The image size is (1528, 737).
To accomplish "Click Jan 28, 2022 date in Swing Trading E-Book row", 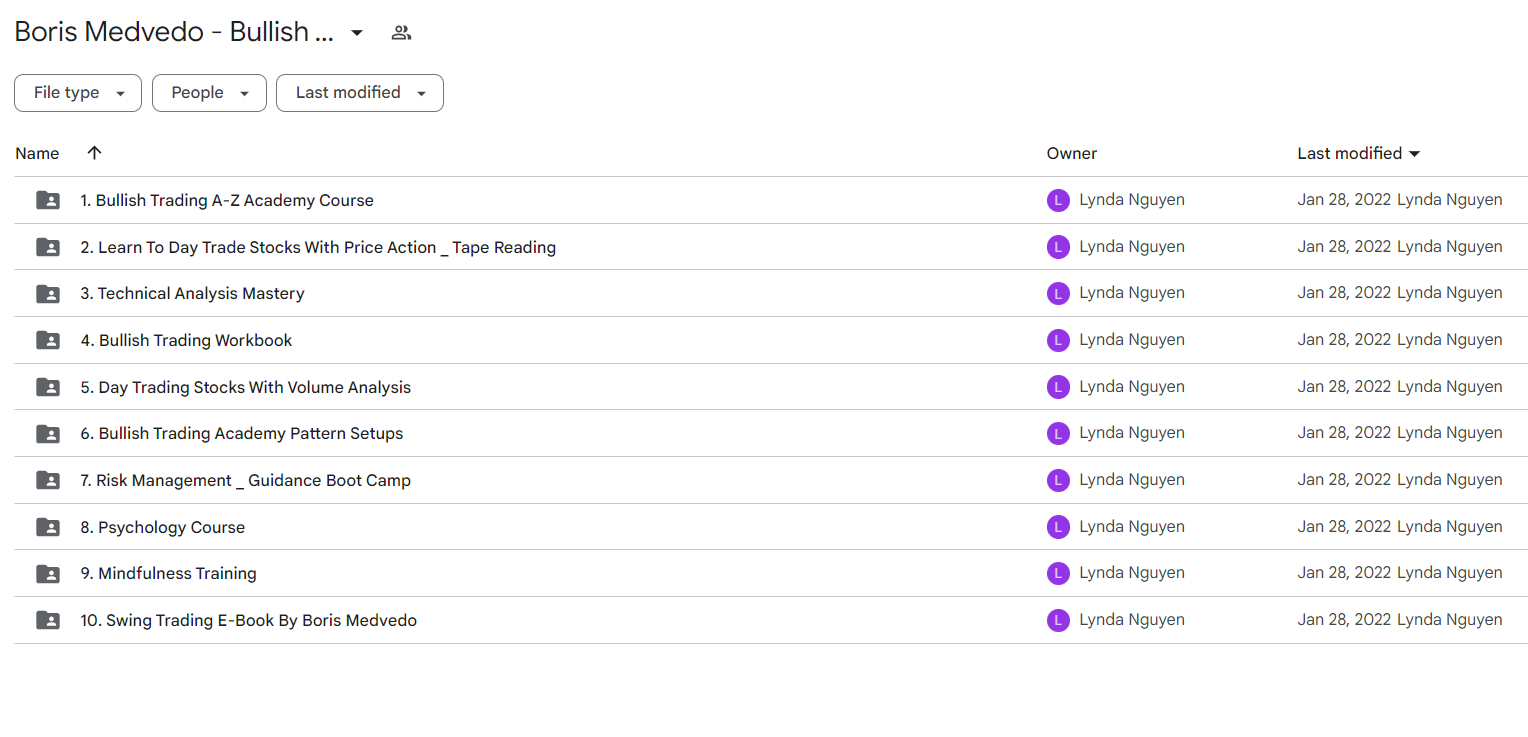I will (x=1344, y=619).
